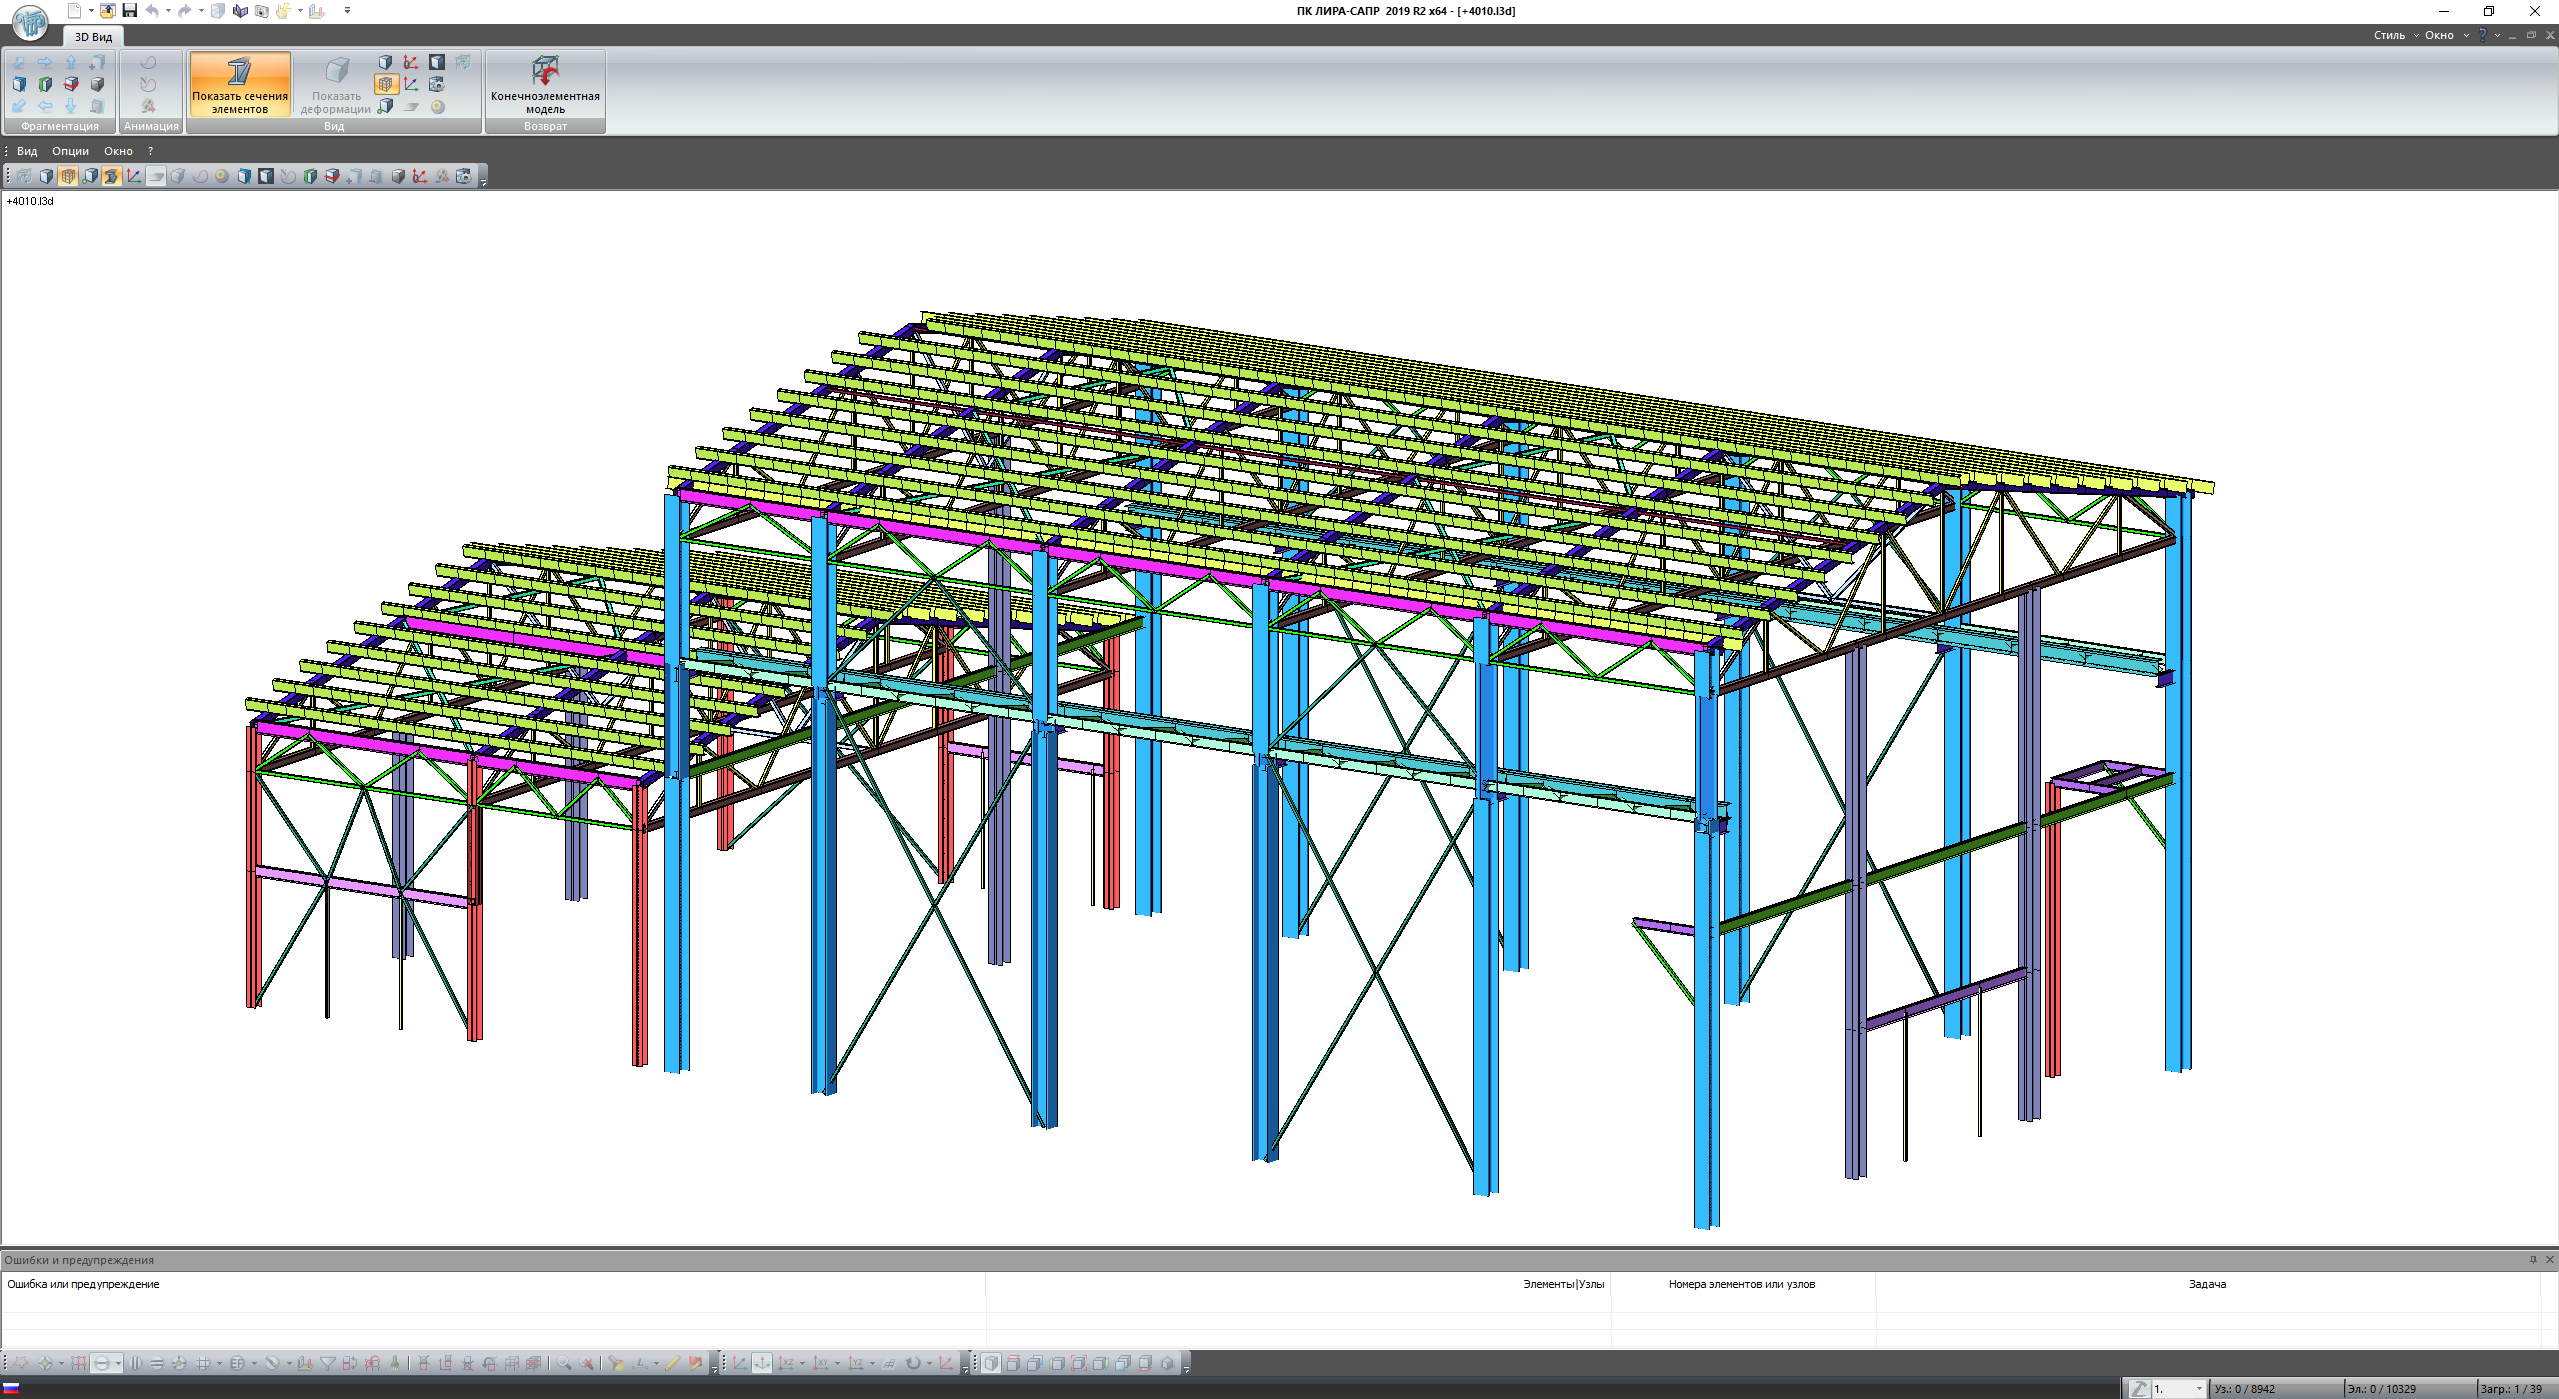This screenshot has width=2559, height=1399.
Task: Click the red-sliced cube icon in Фрагментация
Action: pyautogui.click(x=71, y=85)
